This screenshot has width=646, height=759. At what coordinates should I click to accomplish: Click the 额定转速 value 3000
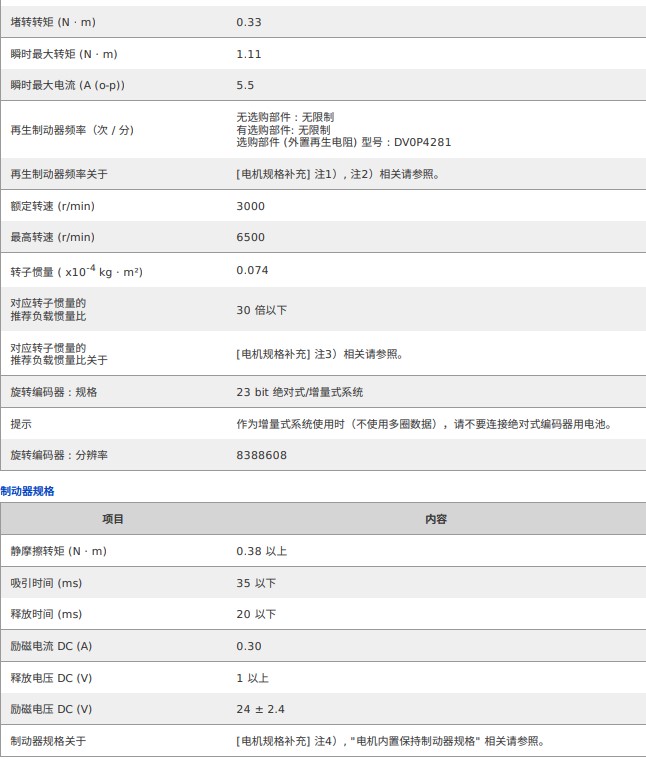251,206
